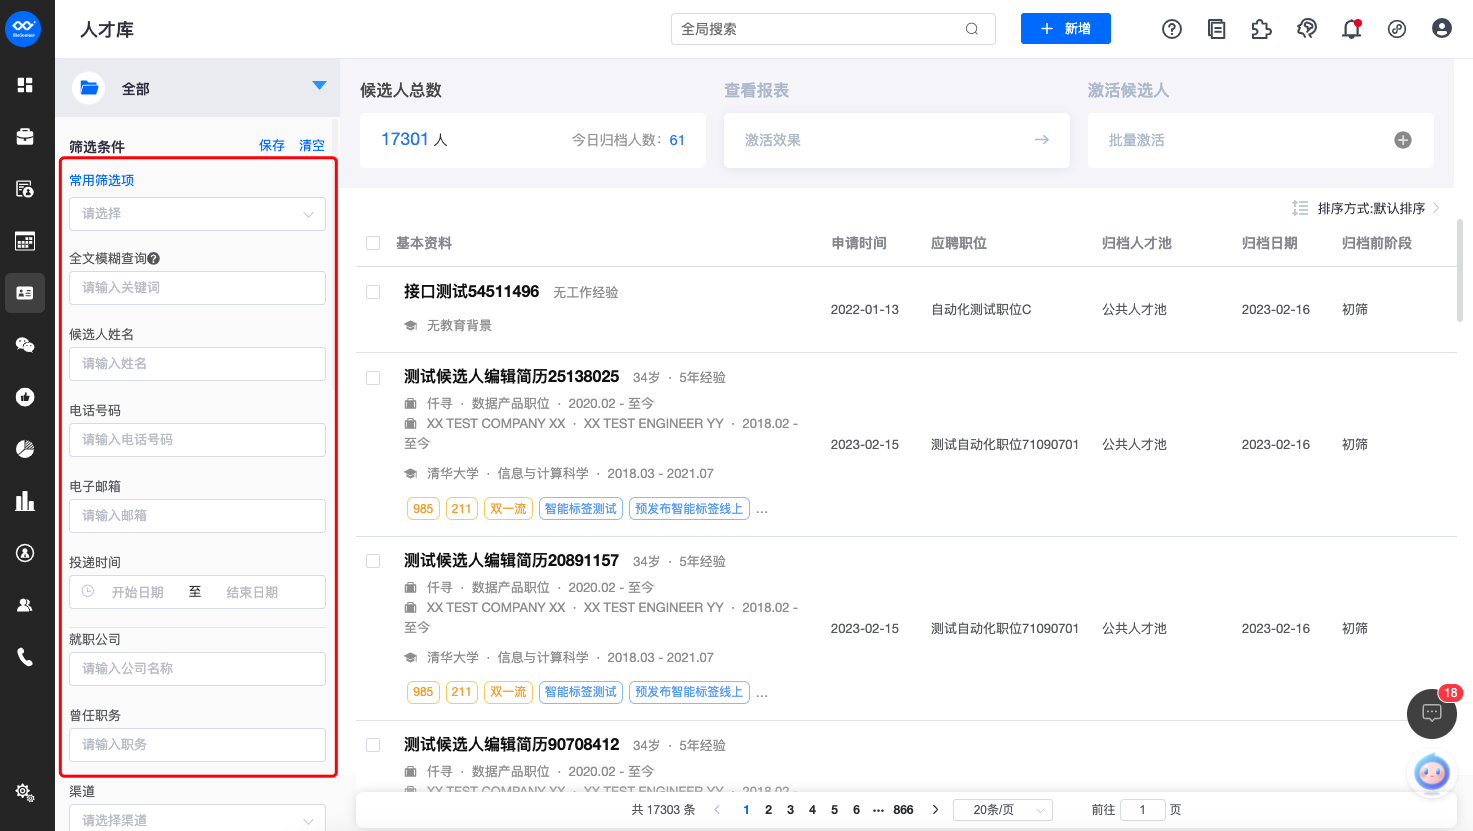The width and height of the screenshot is (1473, 831).
Task: Click the 曾任职务 input field
Action: click(197, 745)
